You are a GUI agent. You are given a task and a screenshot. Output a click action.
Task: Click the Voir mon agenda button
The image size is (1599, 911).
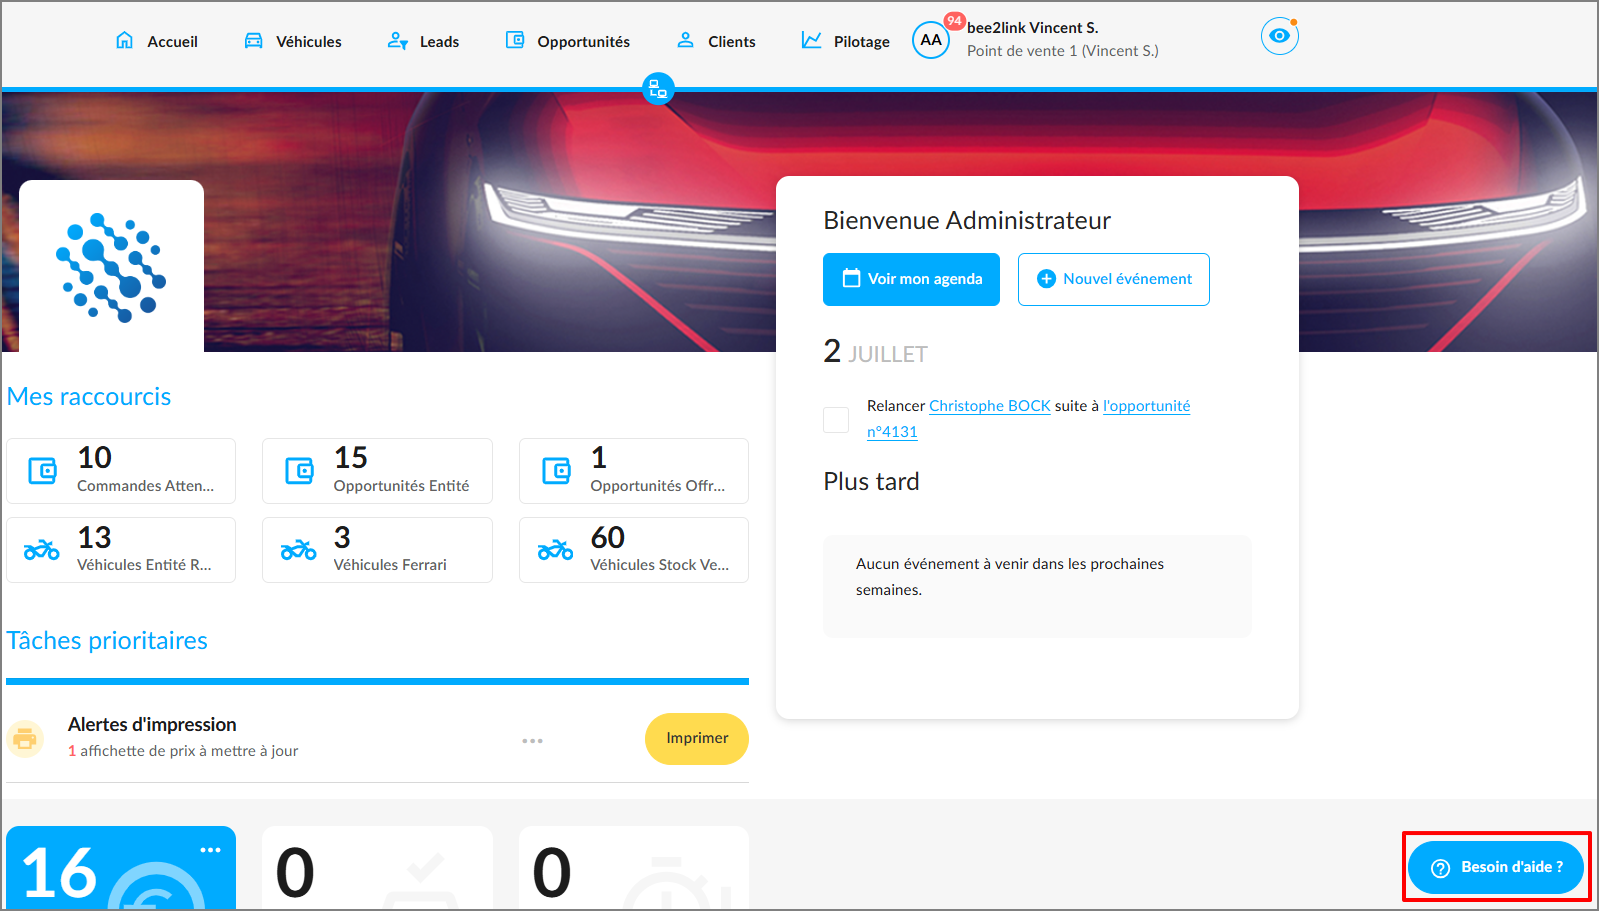pos(911,279)
